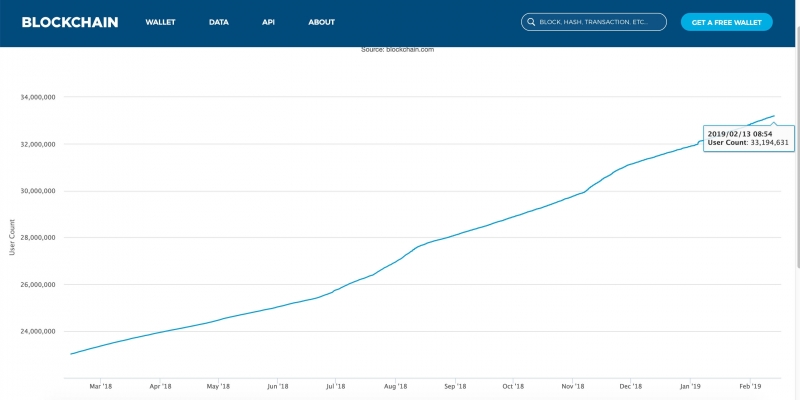Click the Aug '18 x-axis label

395,386
